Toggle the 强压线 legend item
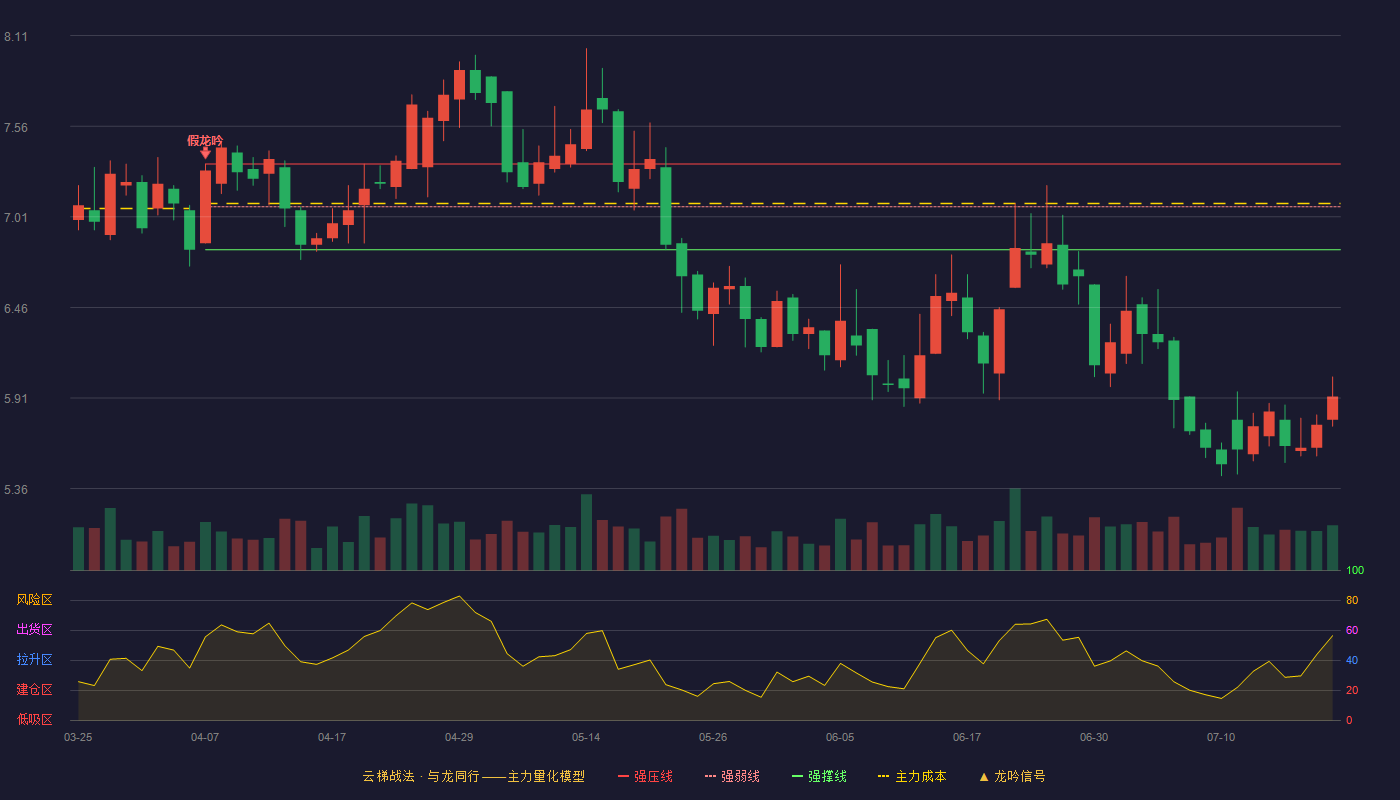This screenshot has width=1400, height=800. coord(645,776)
